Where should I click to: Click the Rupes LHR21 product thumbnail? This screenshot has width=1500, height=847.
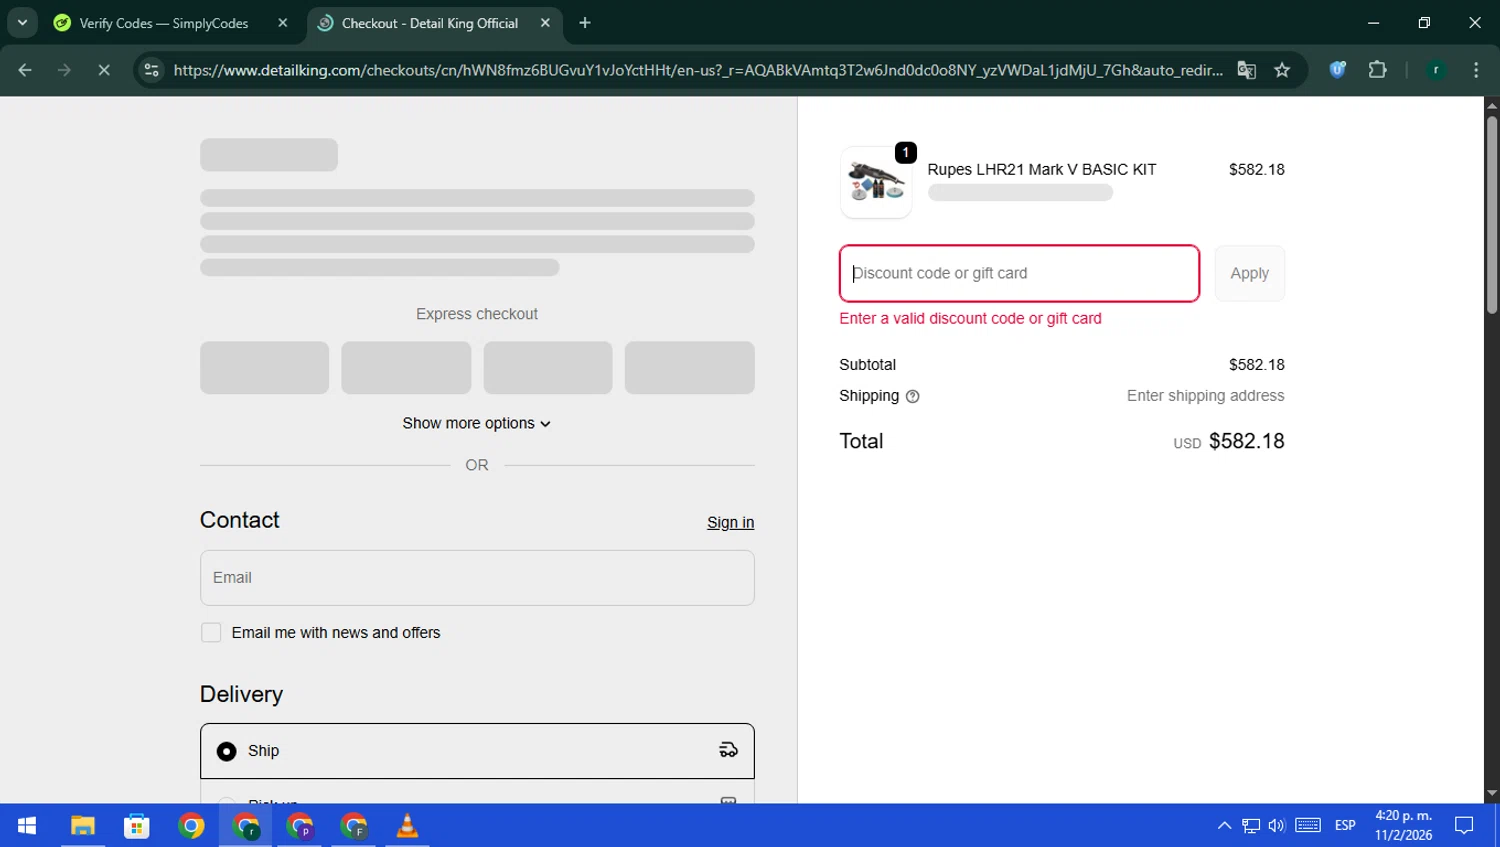pyautogui.click(x=876, y=182)
